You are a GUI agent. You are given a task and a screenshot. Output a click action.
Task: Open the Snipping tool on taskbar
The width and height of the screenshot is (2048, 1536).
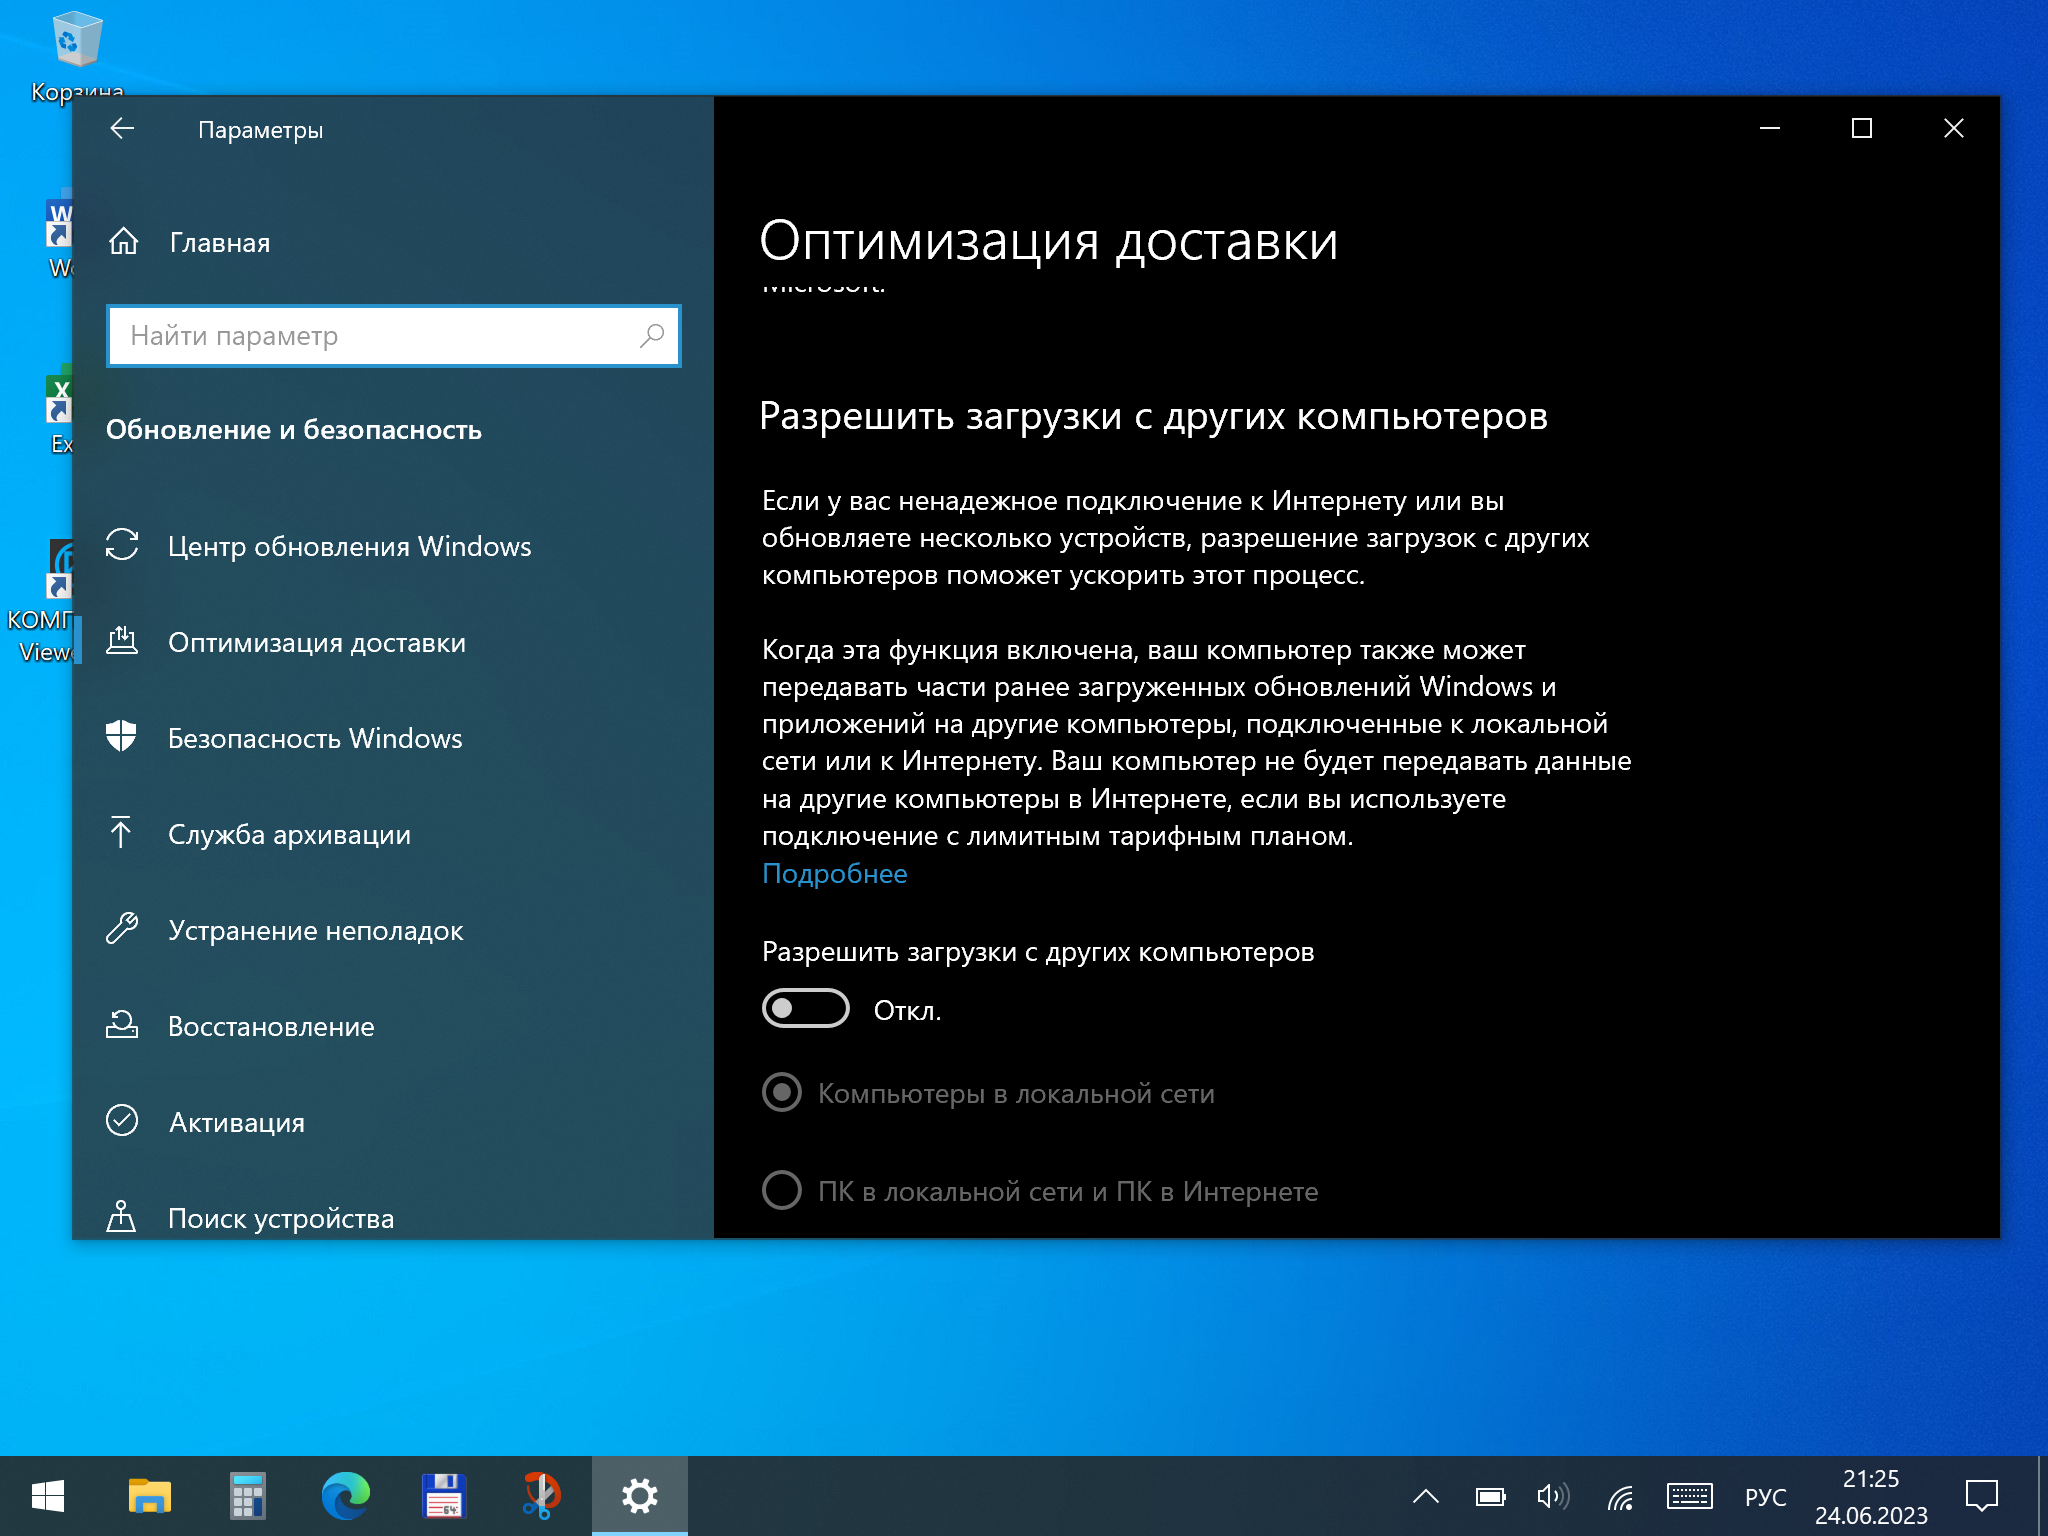pyautogui.click(x=542, y=1496)
